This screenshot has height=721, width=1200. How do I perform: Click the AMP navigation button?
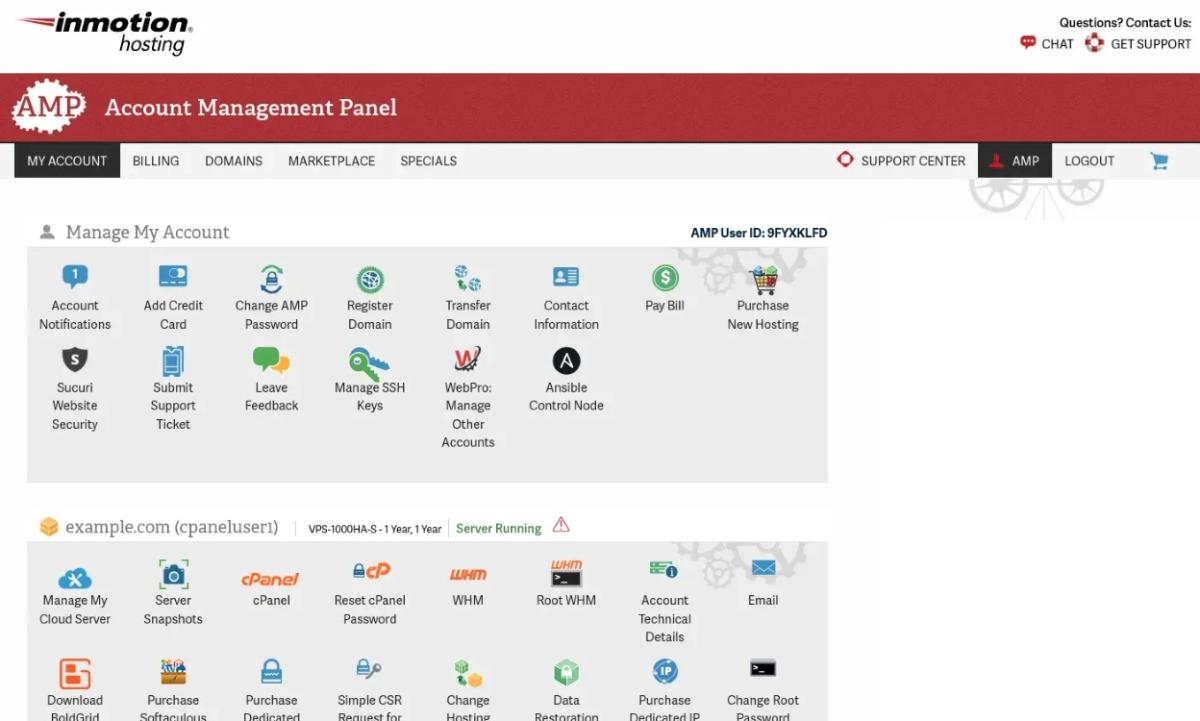(x=1015, y=161)
